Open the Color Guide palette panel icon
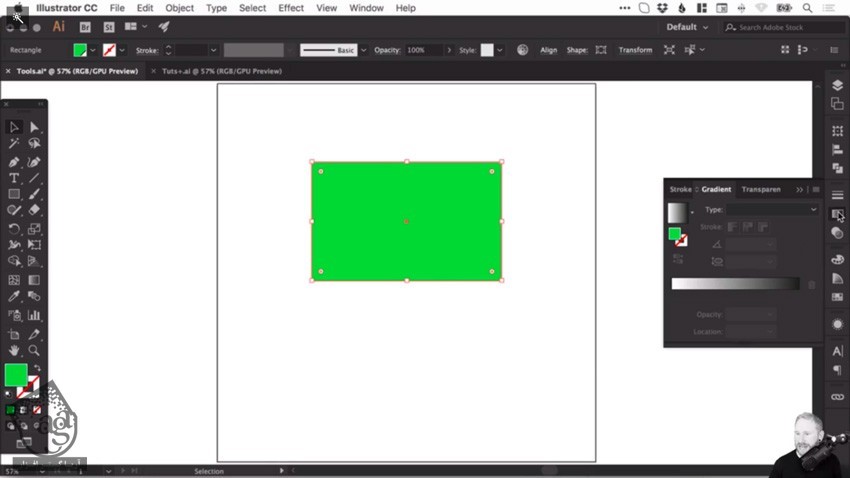 [837, 279]
